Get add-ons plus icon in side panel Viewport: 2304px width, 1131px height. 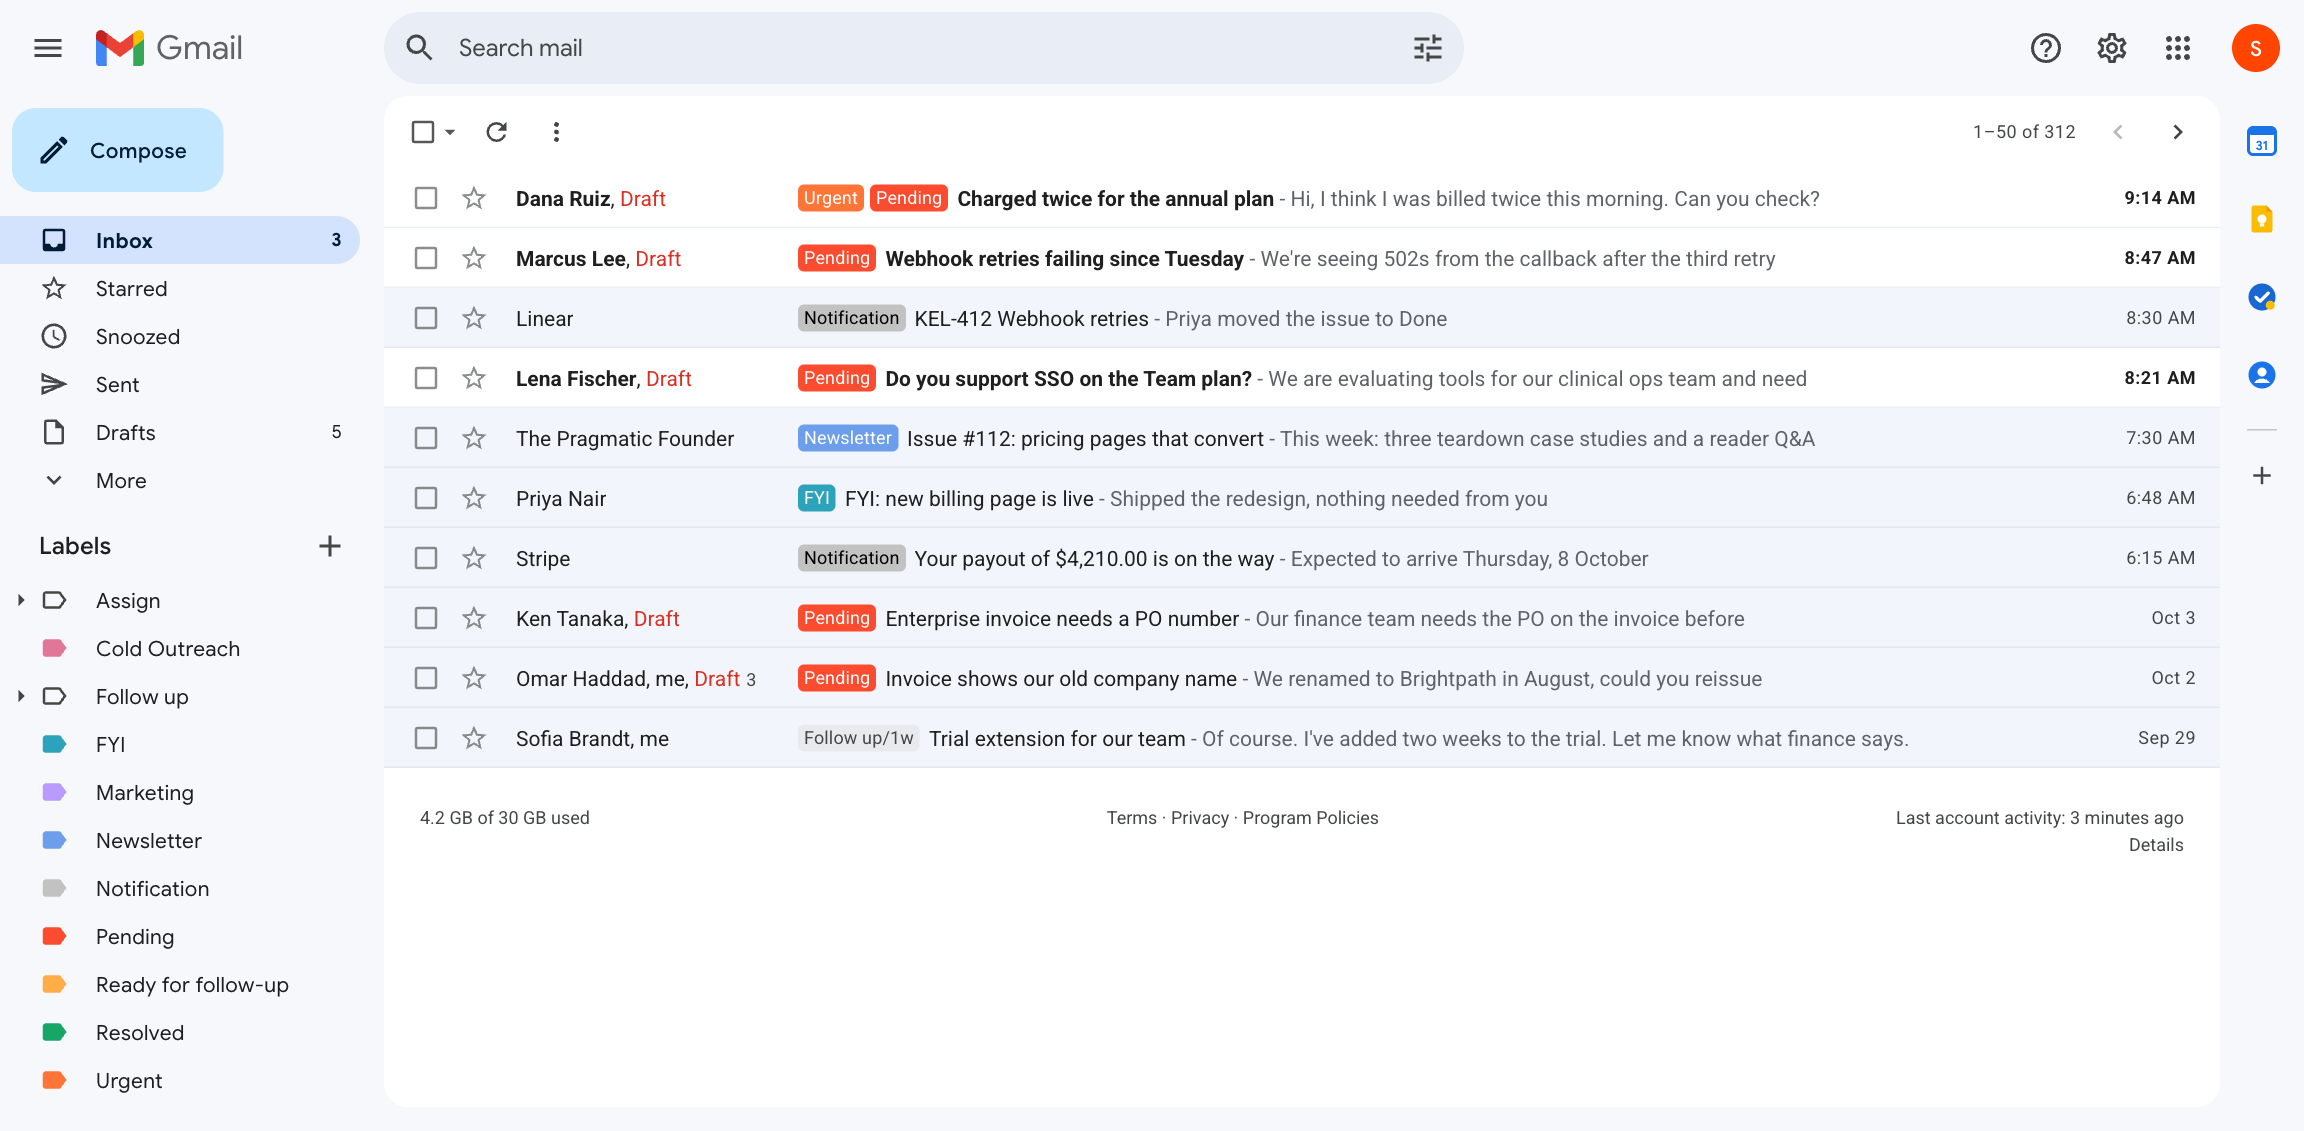(x=2261, y=475)
